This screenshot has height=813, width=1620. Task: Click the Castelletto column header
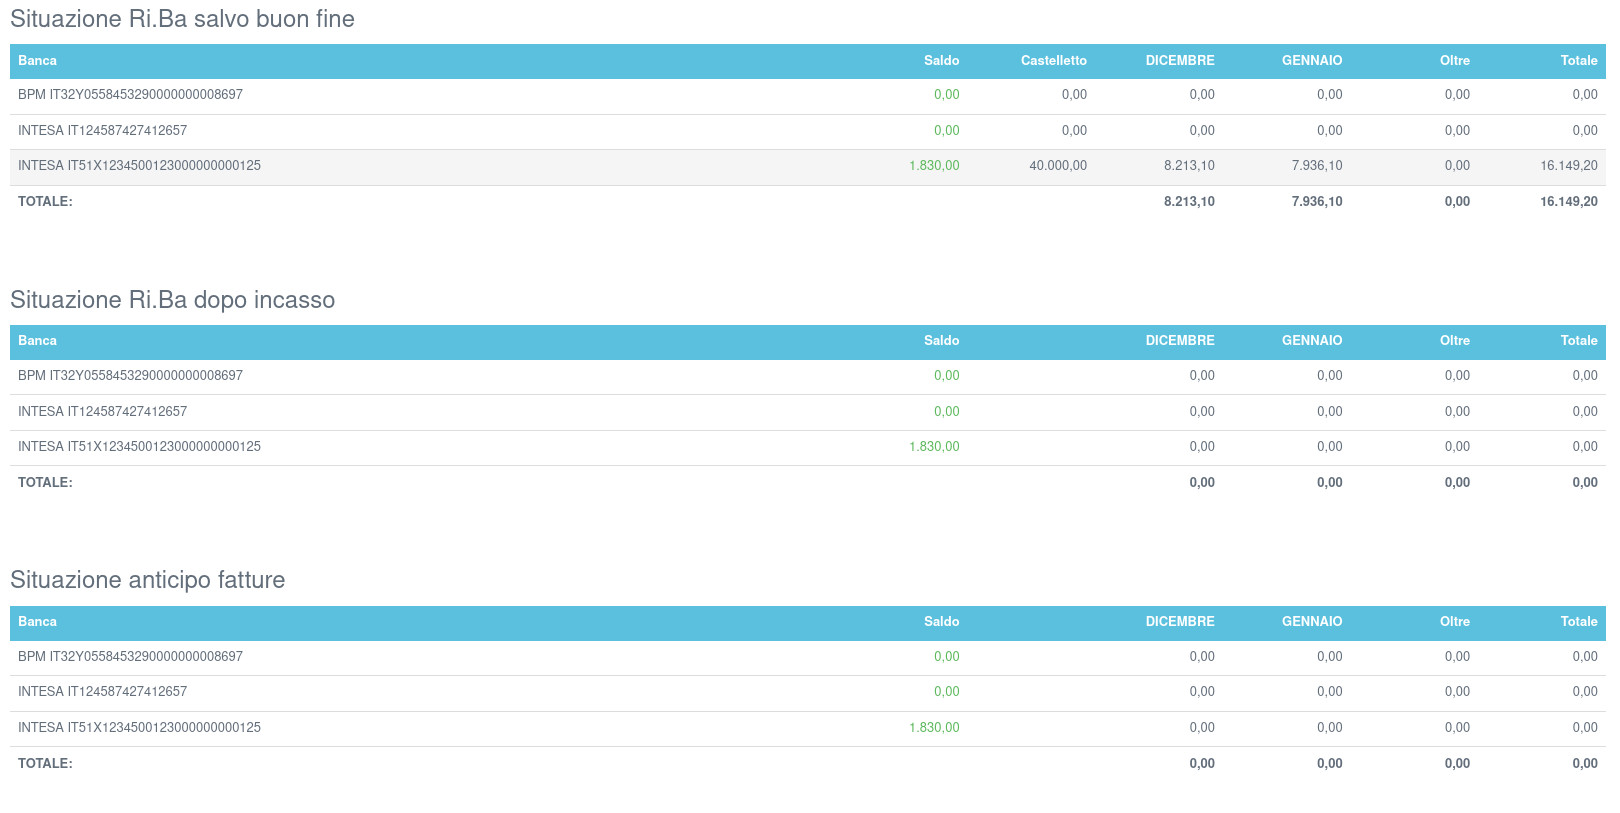(1053, 61)
